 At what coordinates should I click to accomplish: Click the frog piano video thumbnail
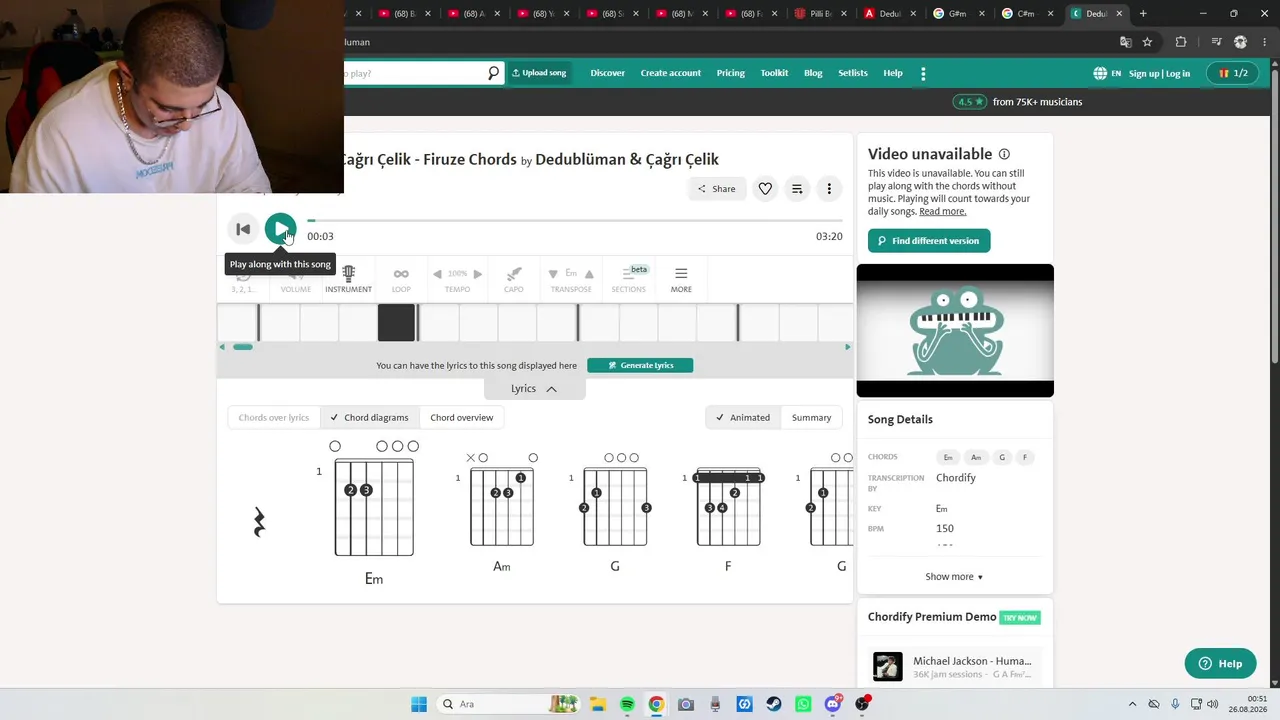(955, 330)
